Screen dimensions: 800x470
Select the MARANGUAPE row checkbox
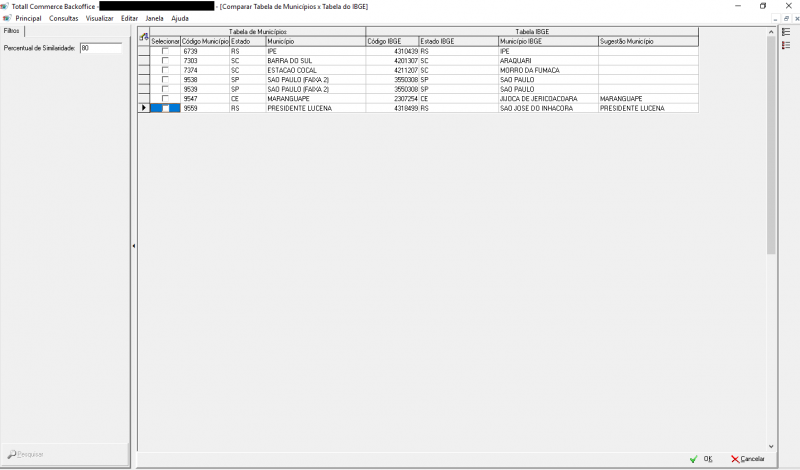tap(166, 98)
